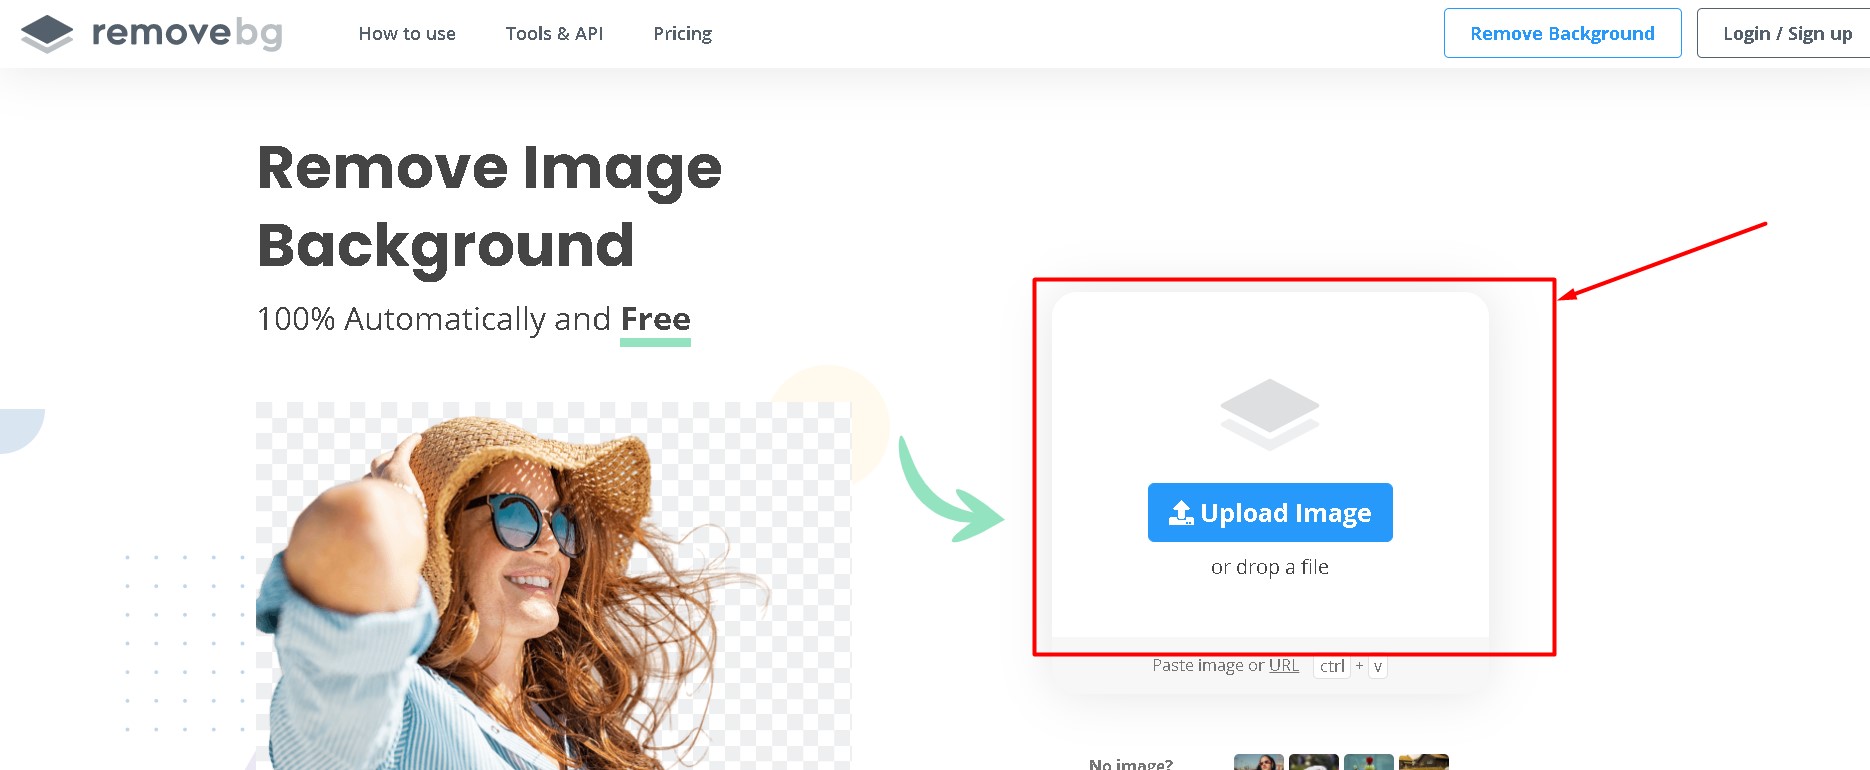
Task: Open the Login / Sign up page
Action: click(x=1787, y=34)
